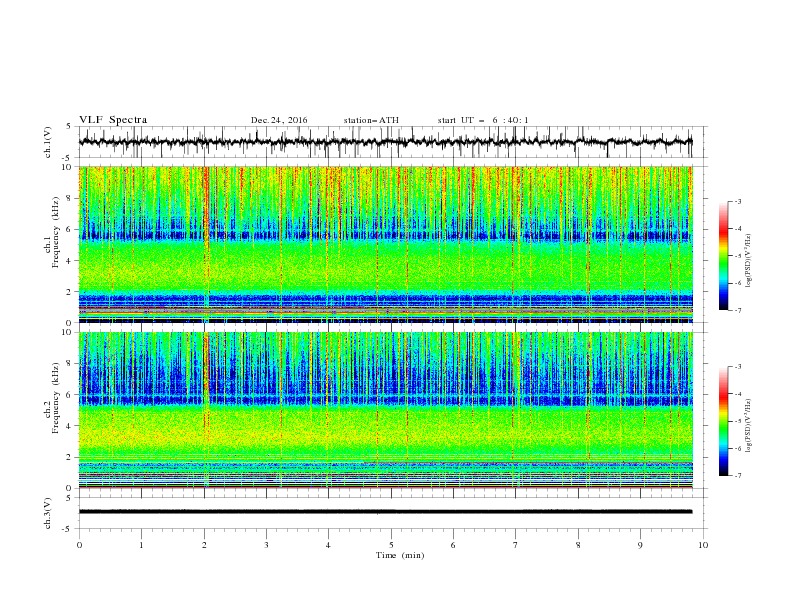Click time axis tick label "10"
The height and width of the screenshot is (612, 792).
tap(703, 545)
